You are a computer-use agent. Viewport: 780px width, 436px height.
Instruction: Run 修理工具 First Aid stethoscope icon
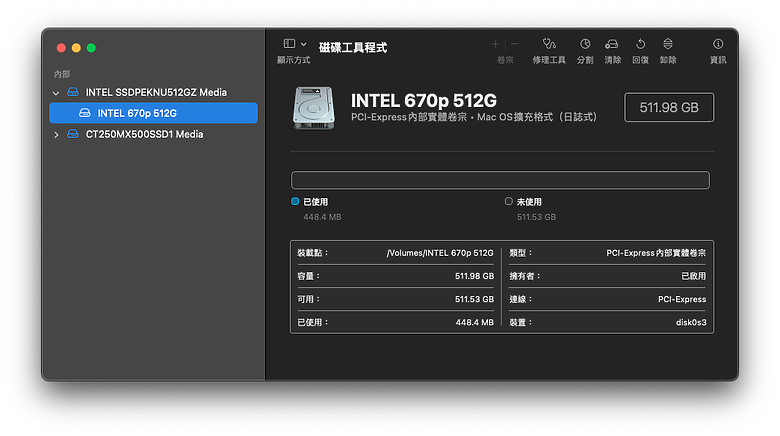[x=549, y=44]
